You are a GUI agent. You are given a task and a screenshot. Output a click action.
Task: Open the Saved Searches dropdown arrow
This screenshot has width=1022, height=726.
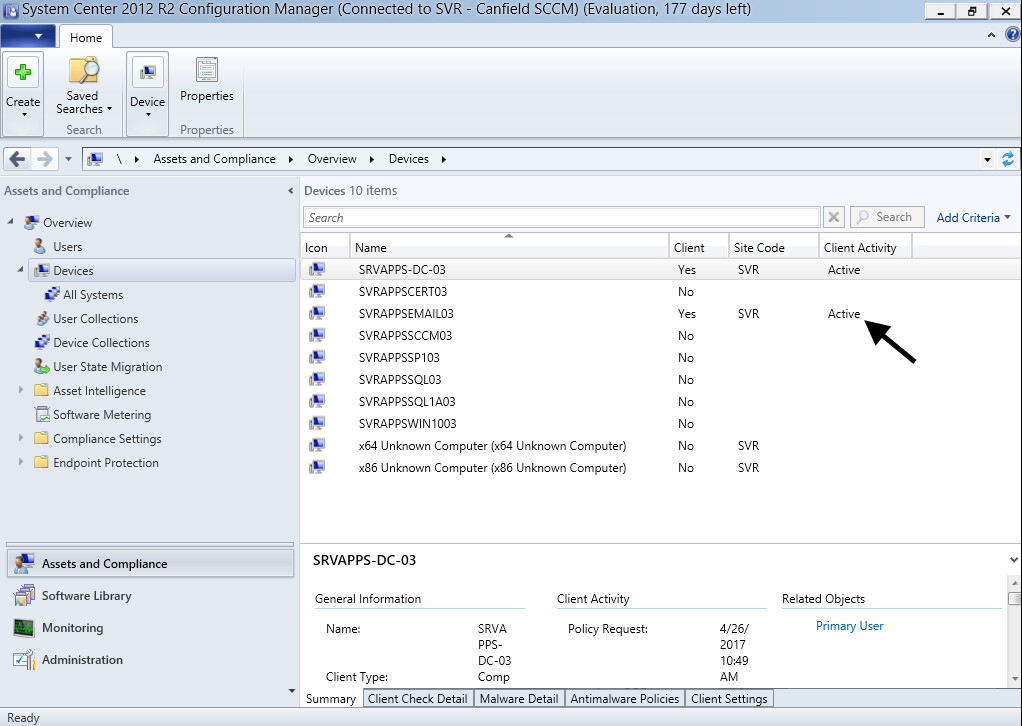point(110,109)
